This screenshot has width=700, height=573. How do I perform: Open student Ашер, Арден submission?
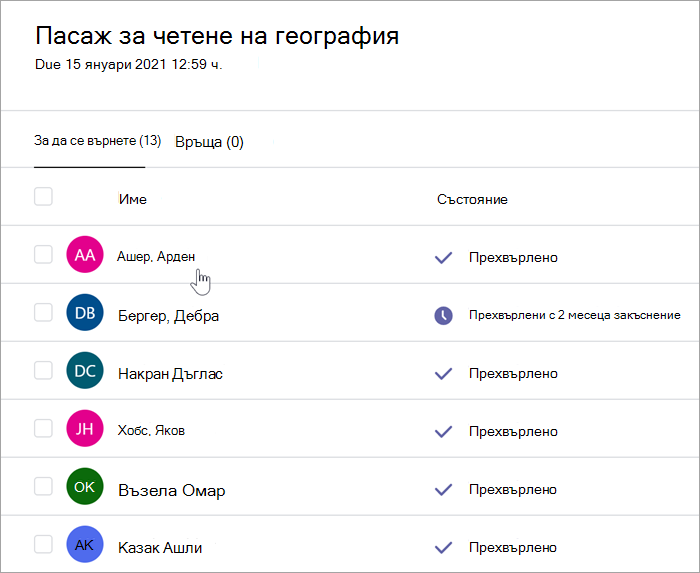pos(156,257)
